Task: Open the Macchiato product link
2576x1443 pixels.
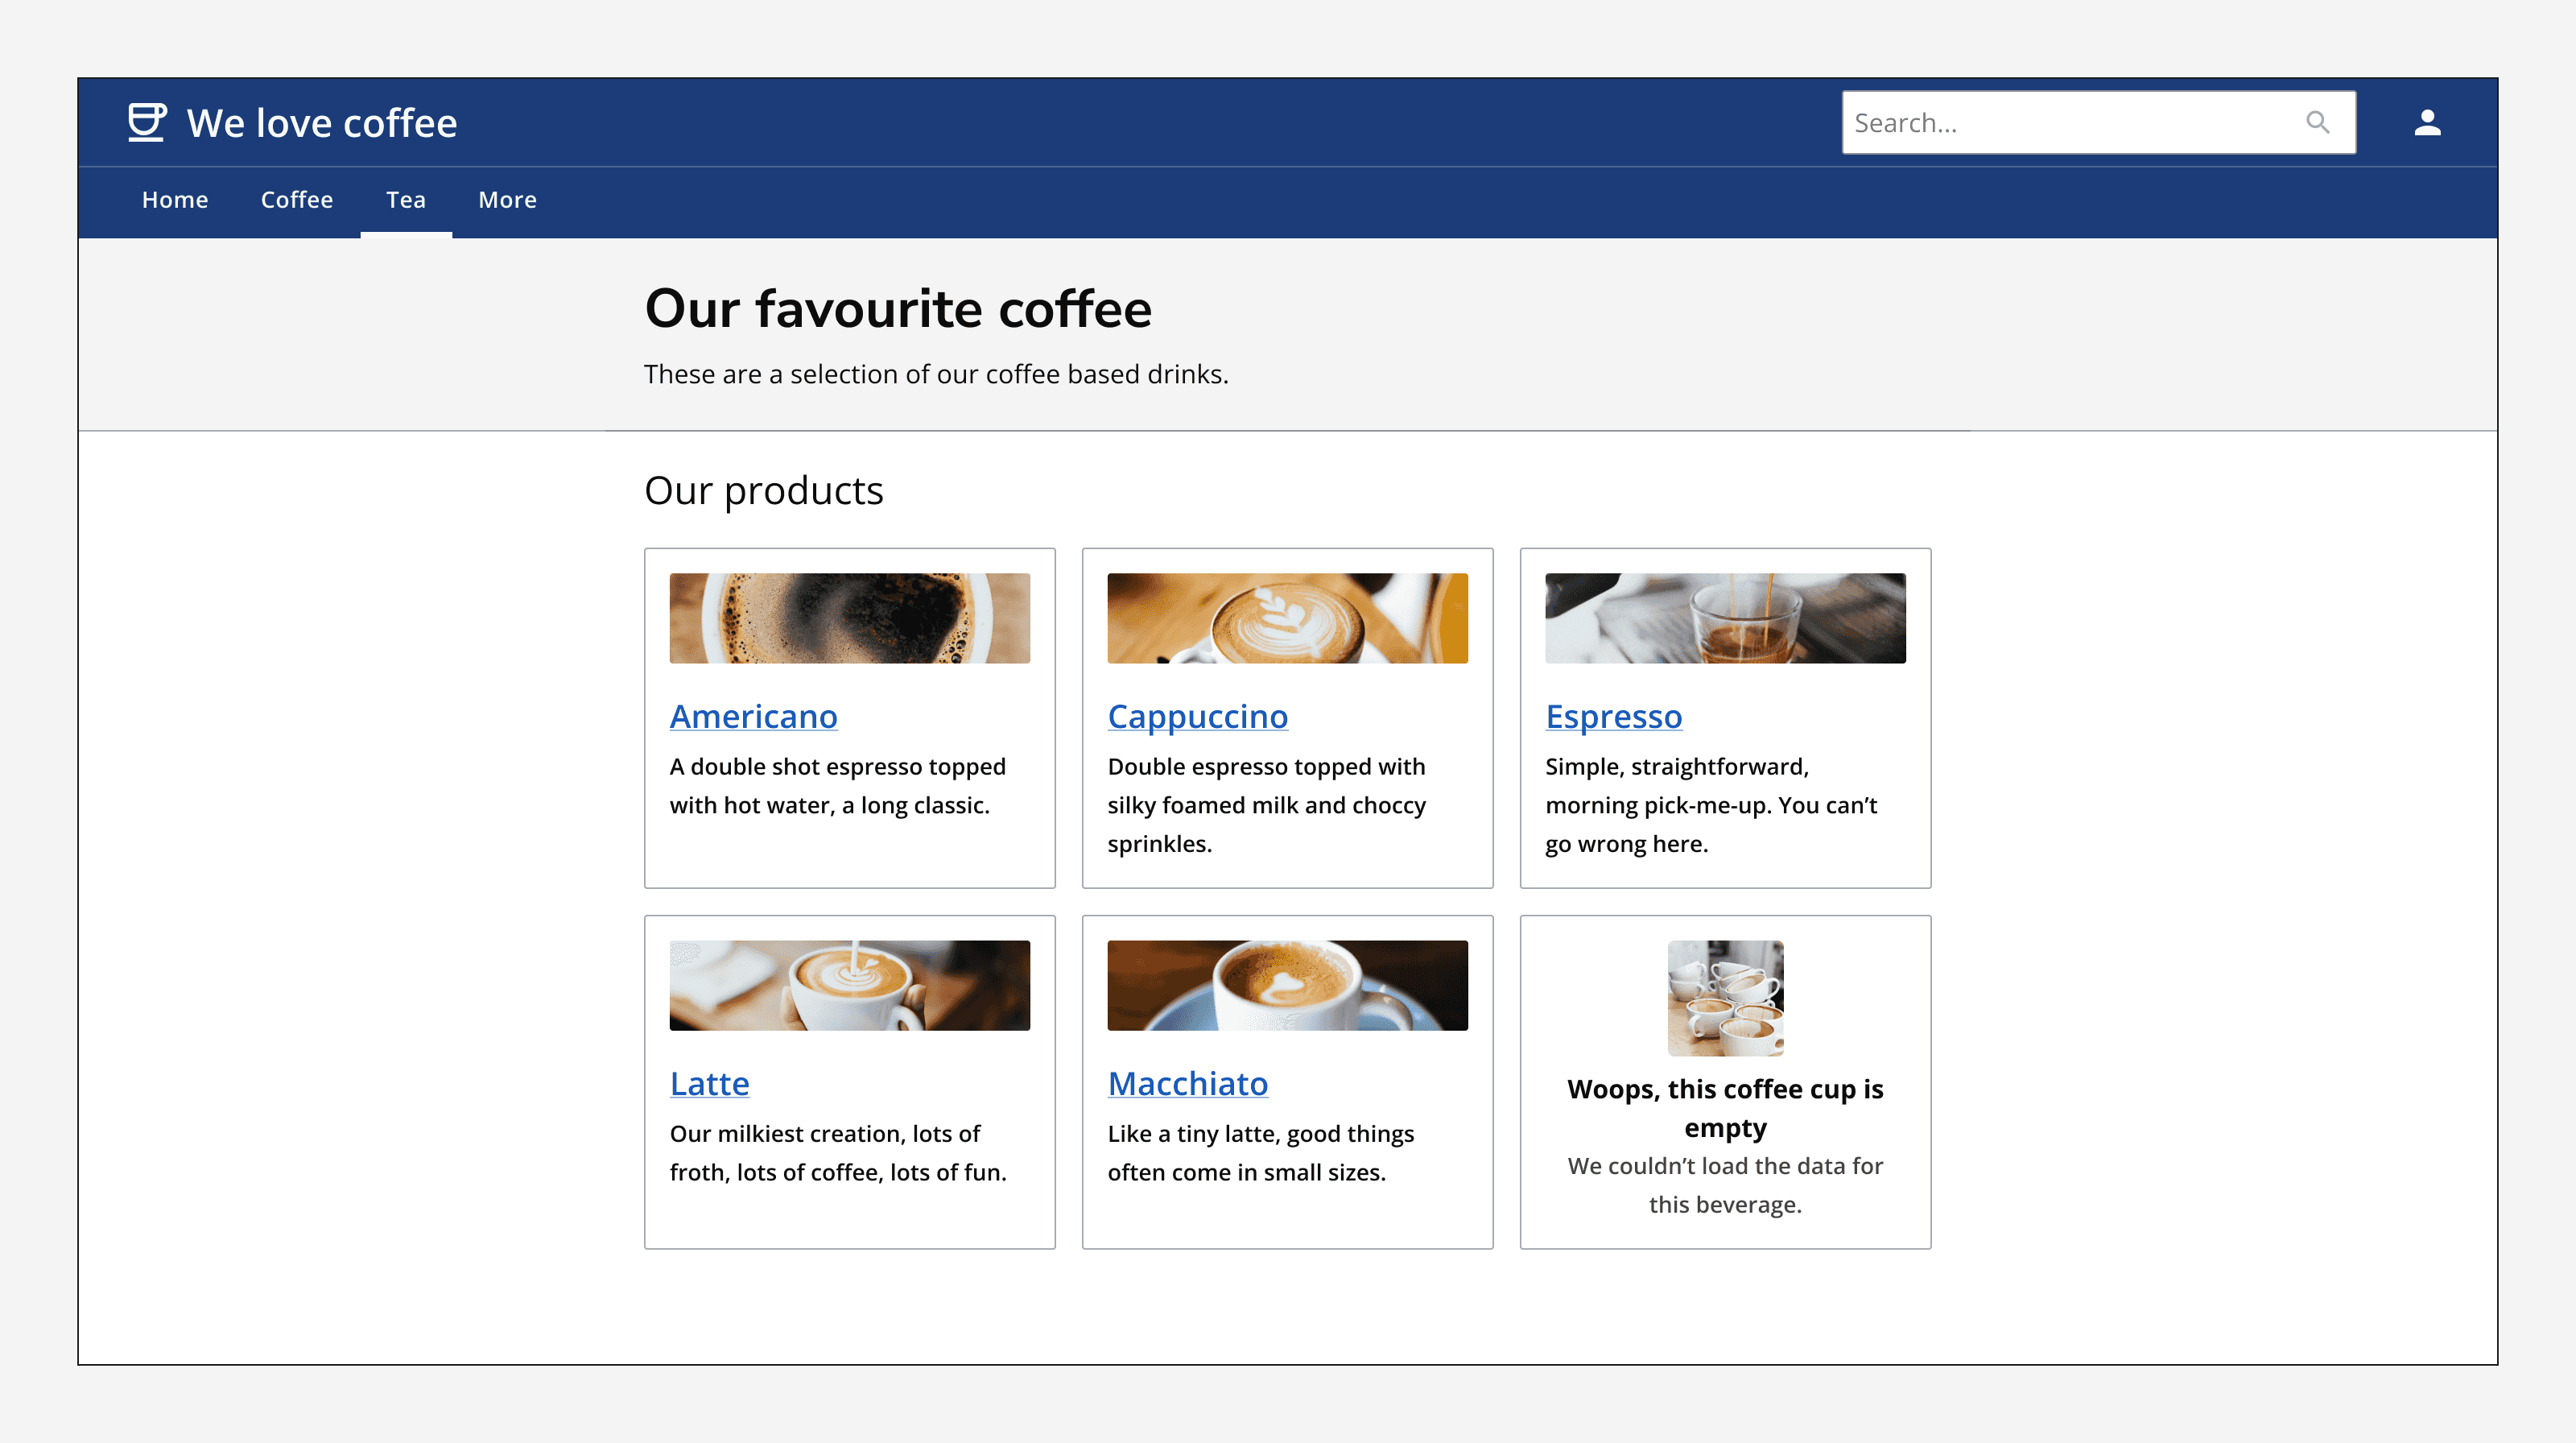Action: pos(1187,1083)
